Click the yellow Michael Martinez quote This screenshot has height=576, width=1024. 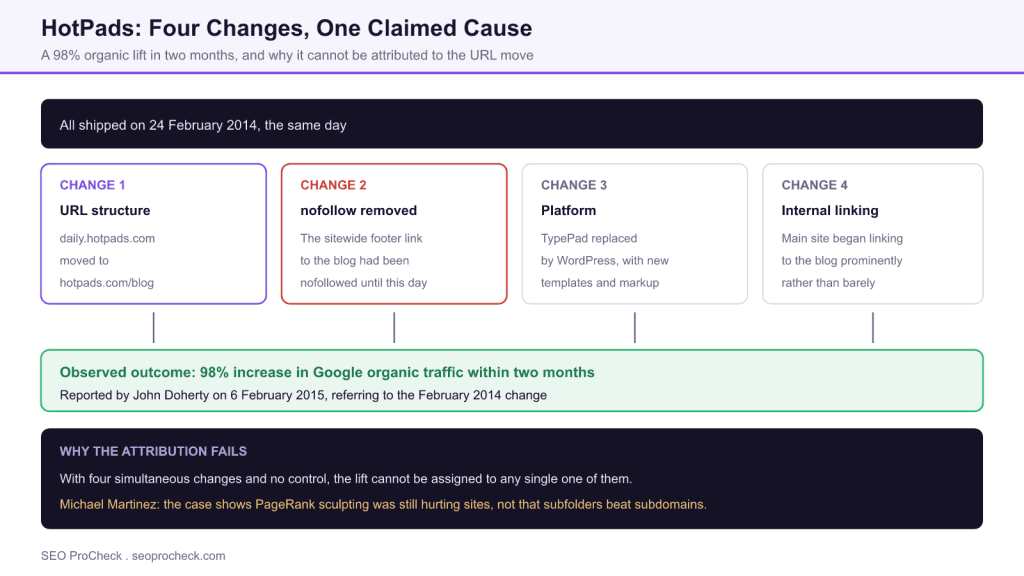(383, 504)
